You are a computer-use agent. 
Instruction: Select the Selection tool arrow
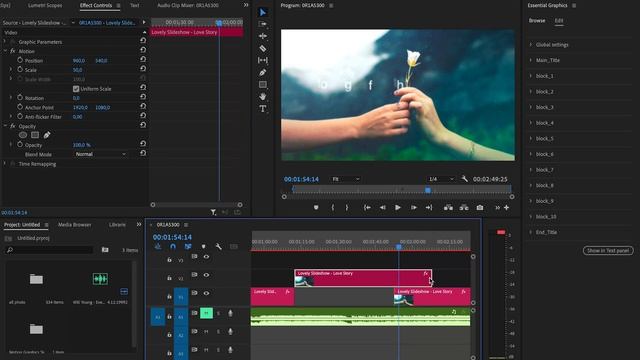click(x=262, y=12)
